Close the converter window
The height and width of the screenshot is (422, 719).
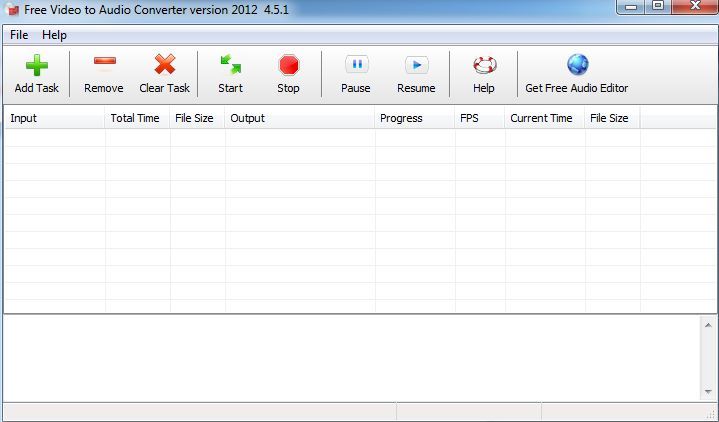point(695,6)
